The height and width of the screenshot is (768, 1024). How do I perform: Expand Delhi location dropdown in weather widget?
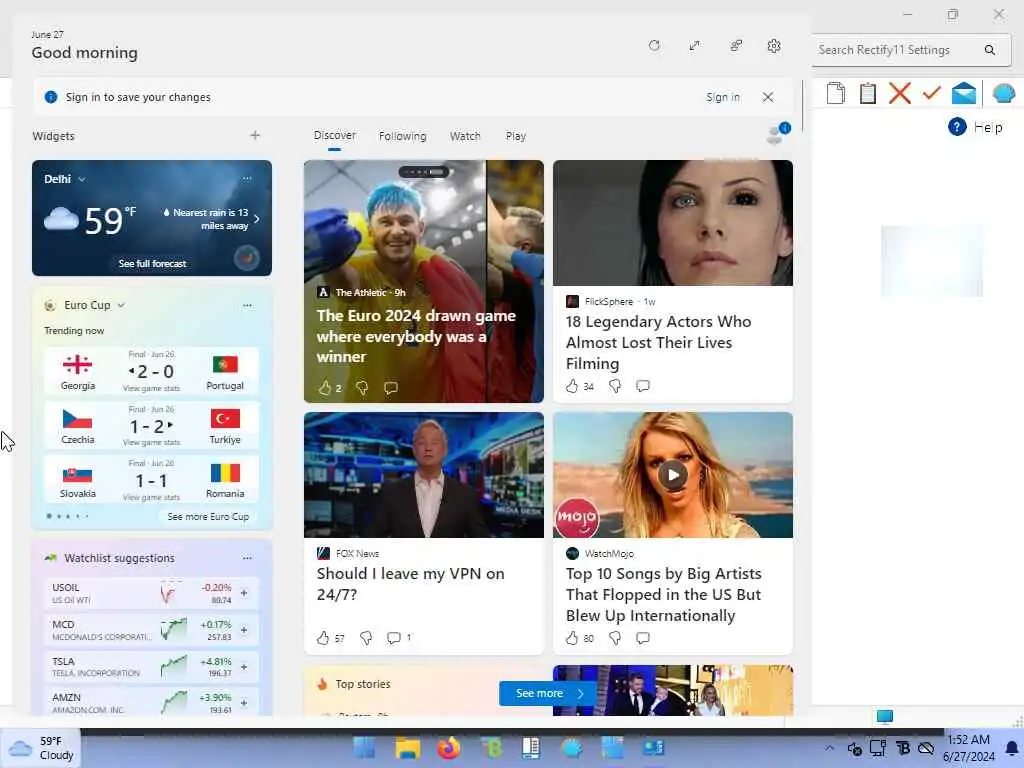tap(81, 179)
